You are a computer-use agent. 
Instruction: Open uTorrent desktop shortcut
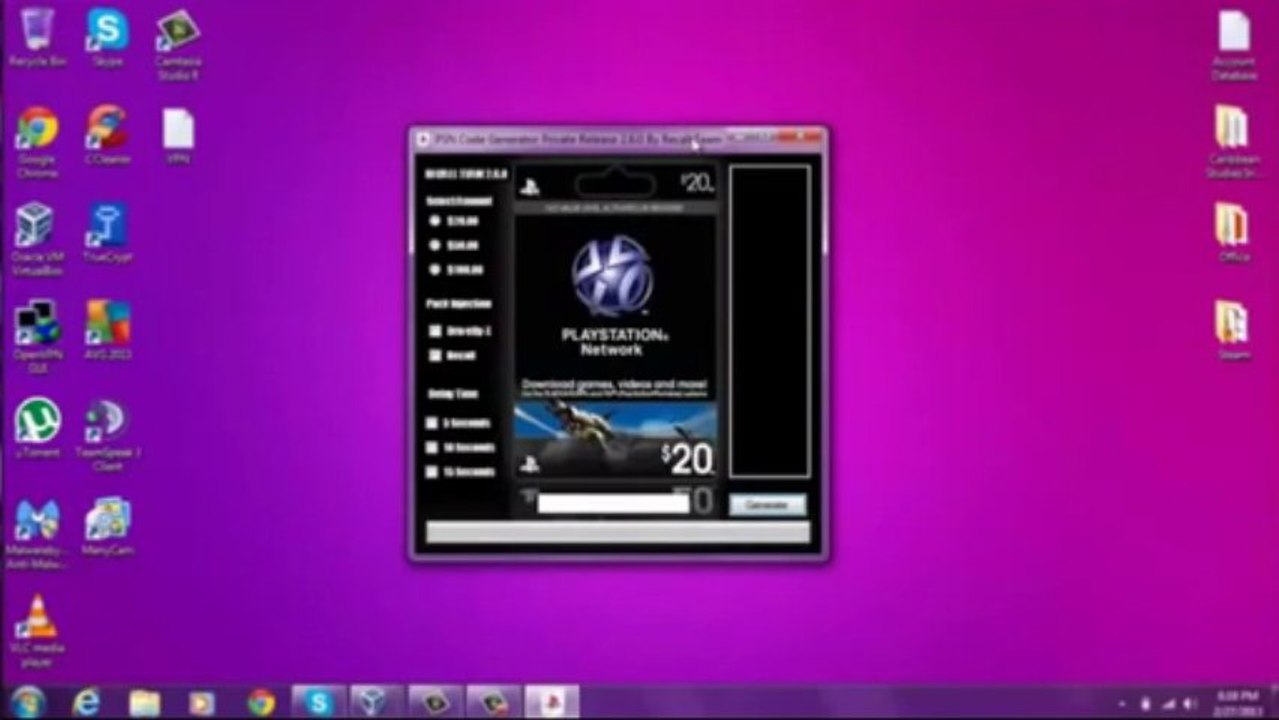pos(37,428)
